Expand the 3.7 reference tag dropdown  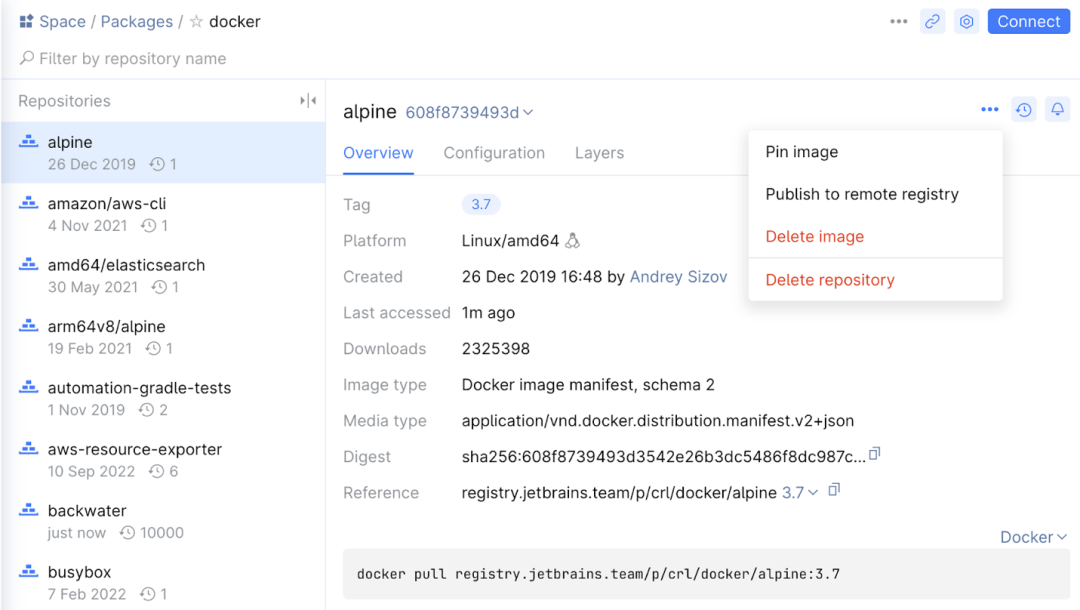(800, 493)
